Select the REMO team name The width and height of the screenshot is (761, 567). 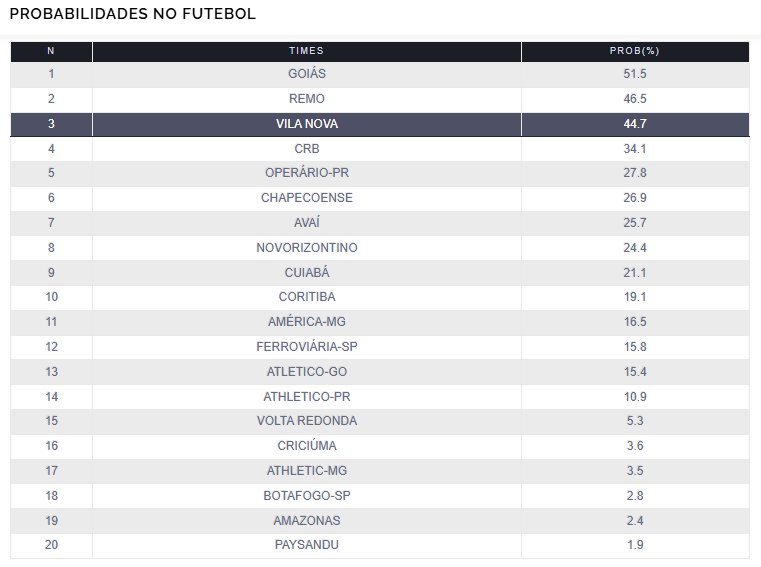click(307, 99)
